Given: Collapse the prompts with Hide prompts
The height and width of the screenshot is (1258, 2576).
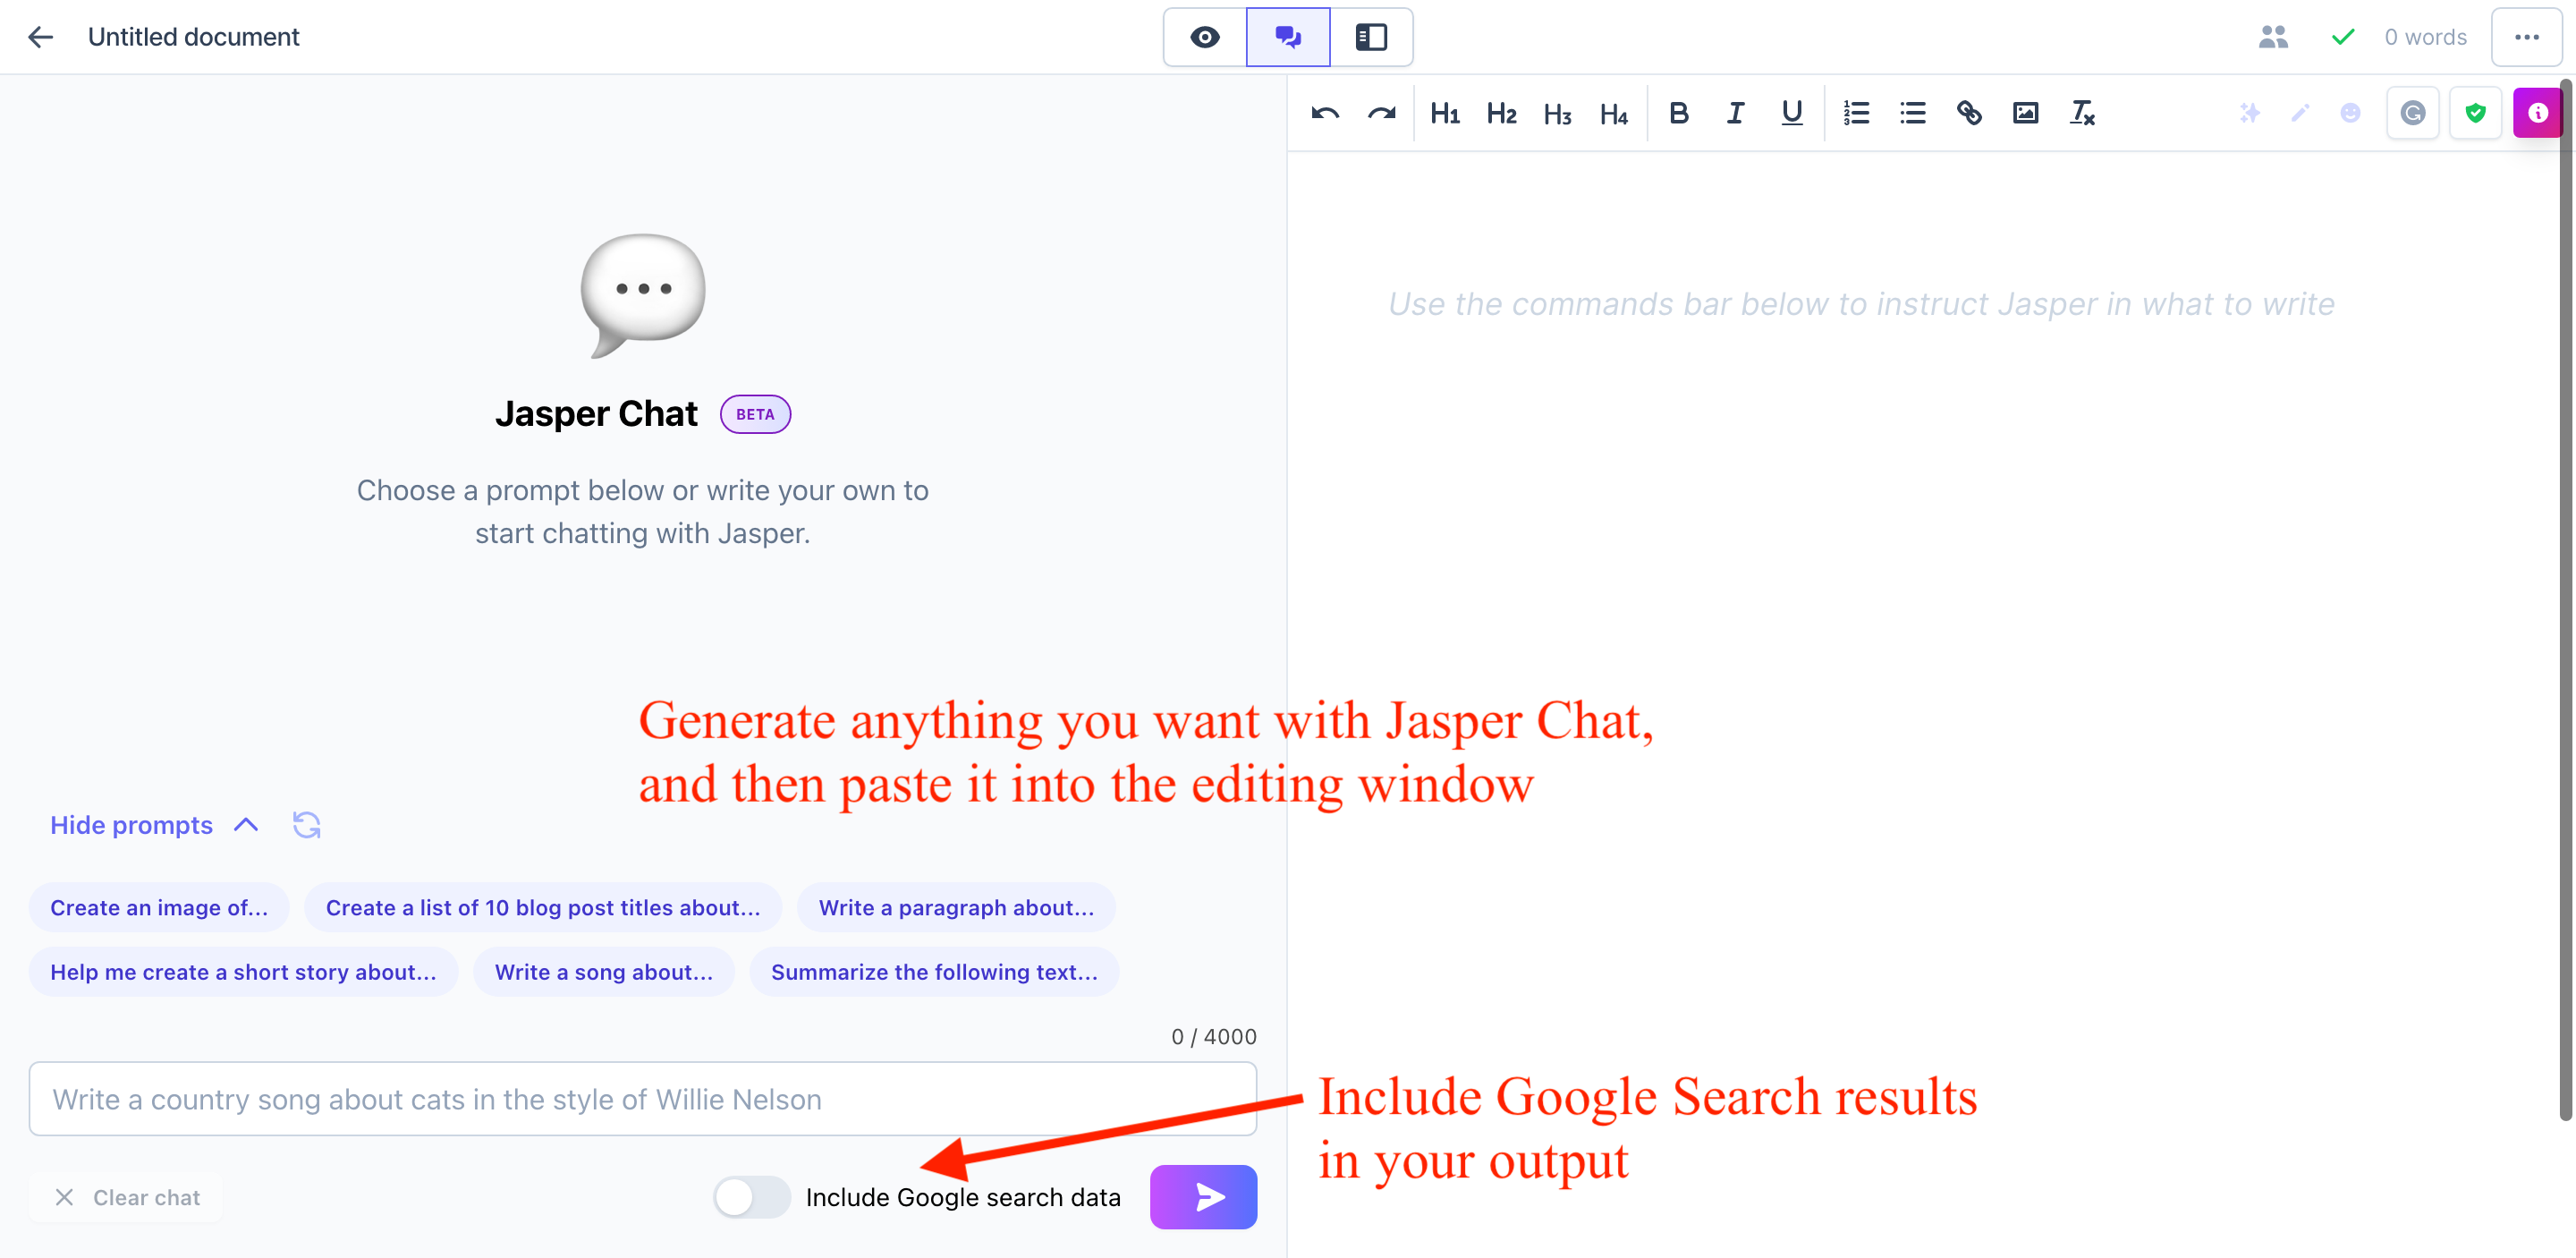Looking at the screenshot, I should click(x=154, y=825).
